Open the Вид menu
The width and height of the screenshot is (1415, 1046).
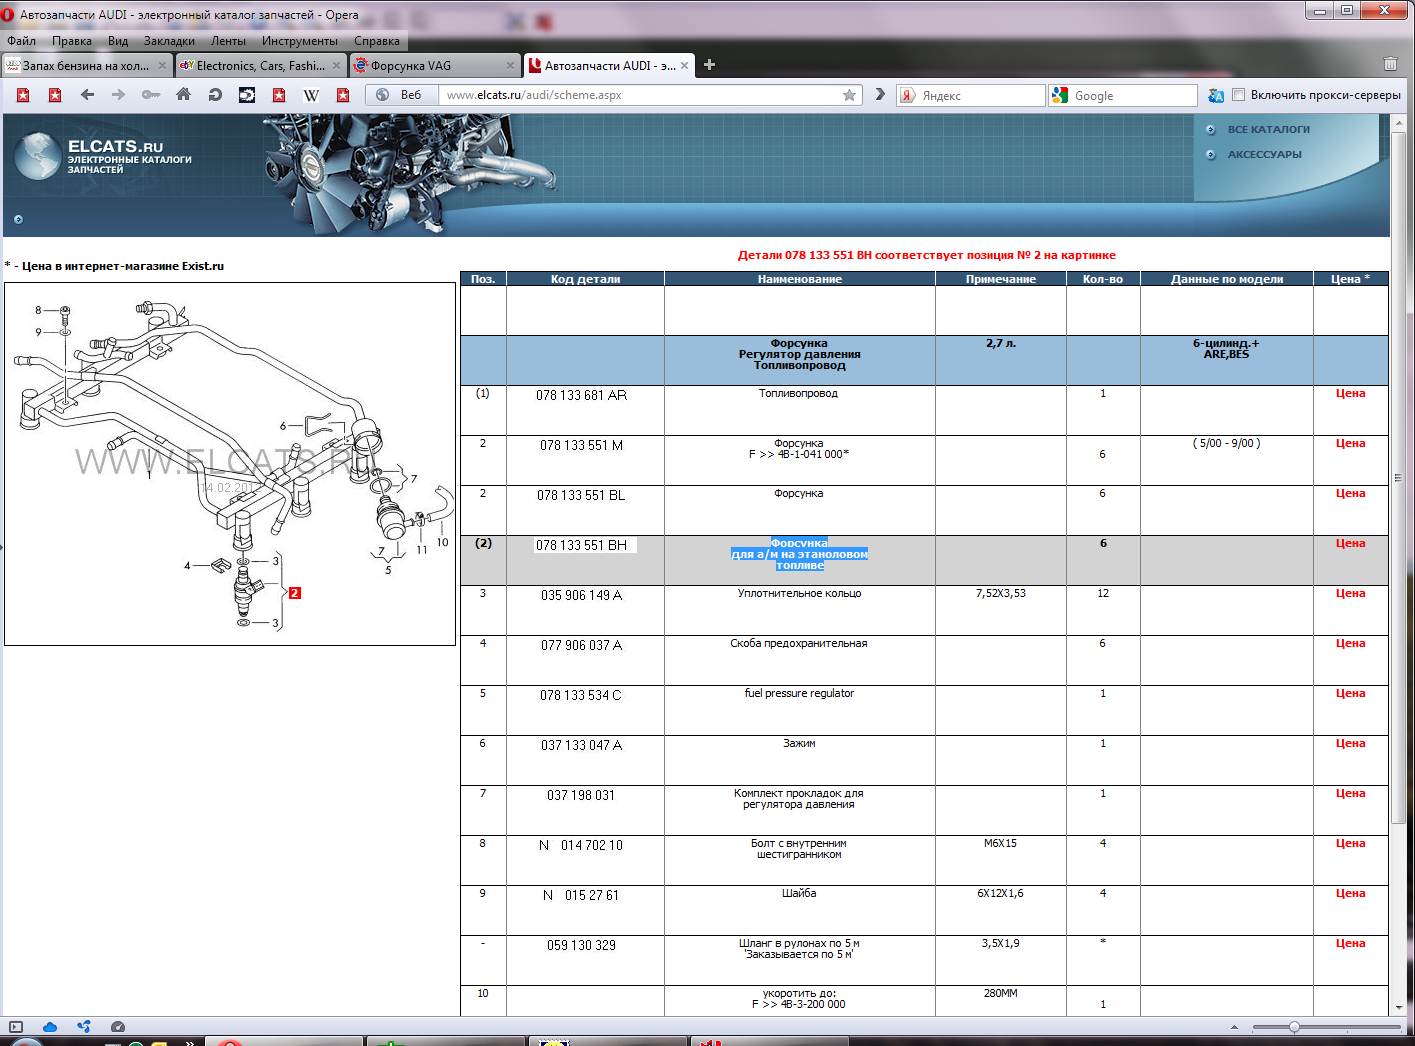coord(118,41)
